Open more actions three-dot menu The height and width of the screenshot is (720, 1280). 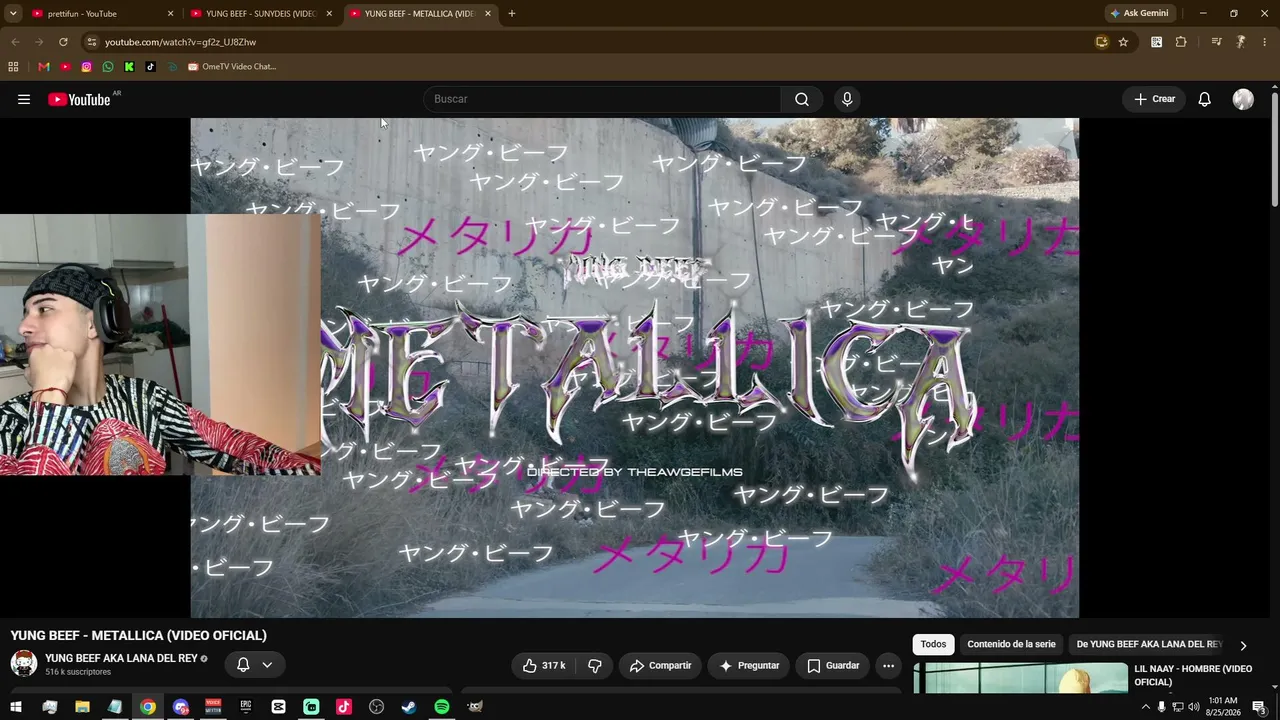pos(888,666)
